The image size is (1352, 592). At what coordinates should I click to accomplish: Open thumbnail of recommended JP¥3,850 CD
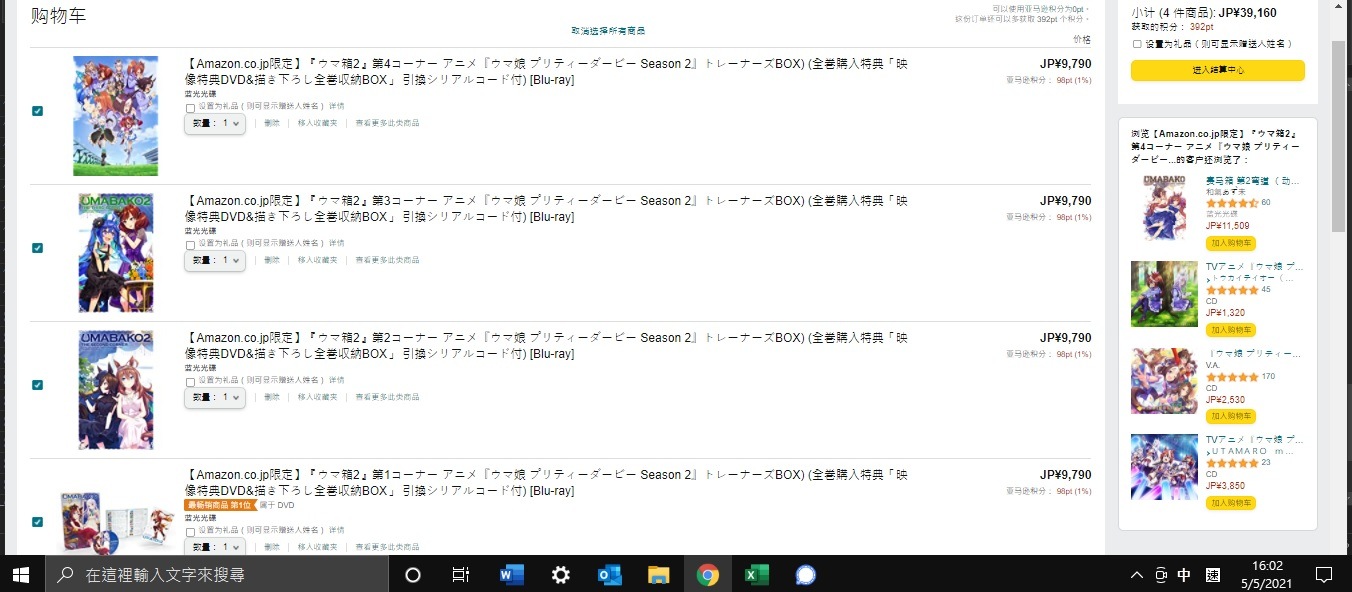click(x=1164, y=467)
